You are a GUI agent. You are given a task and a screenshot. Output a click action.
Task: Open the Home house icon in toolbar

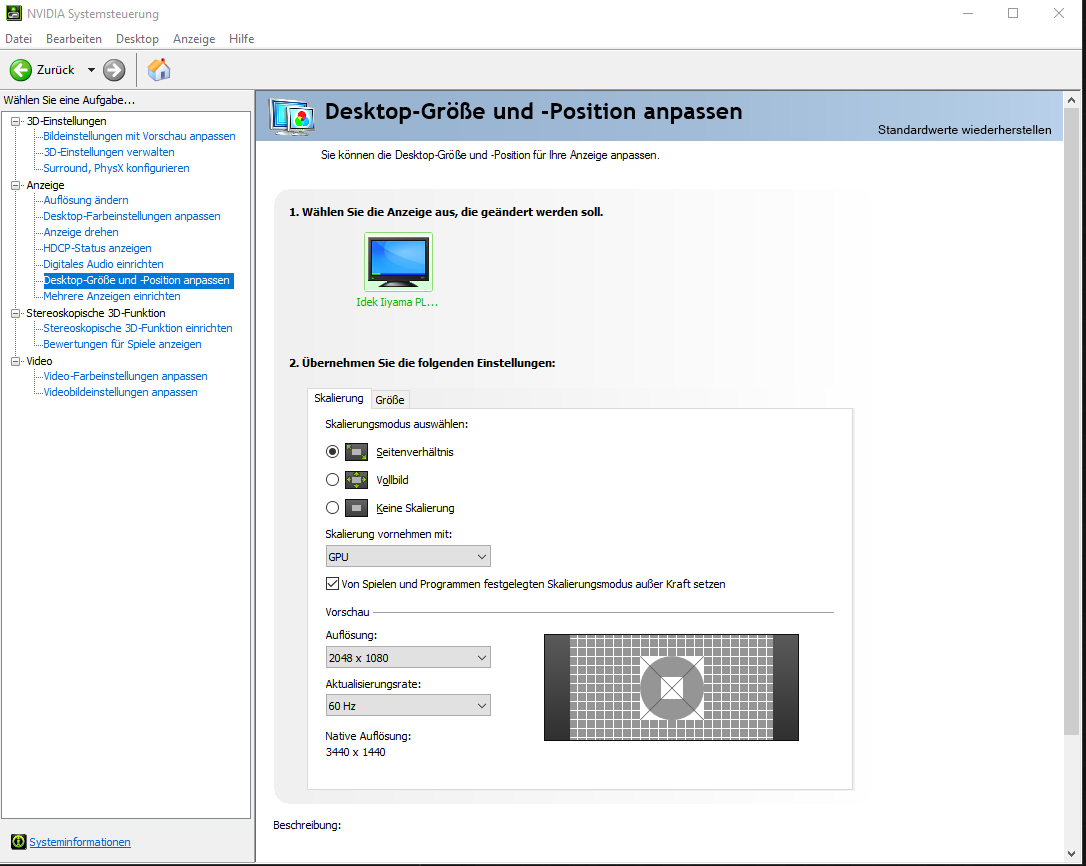pos(159,70)
